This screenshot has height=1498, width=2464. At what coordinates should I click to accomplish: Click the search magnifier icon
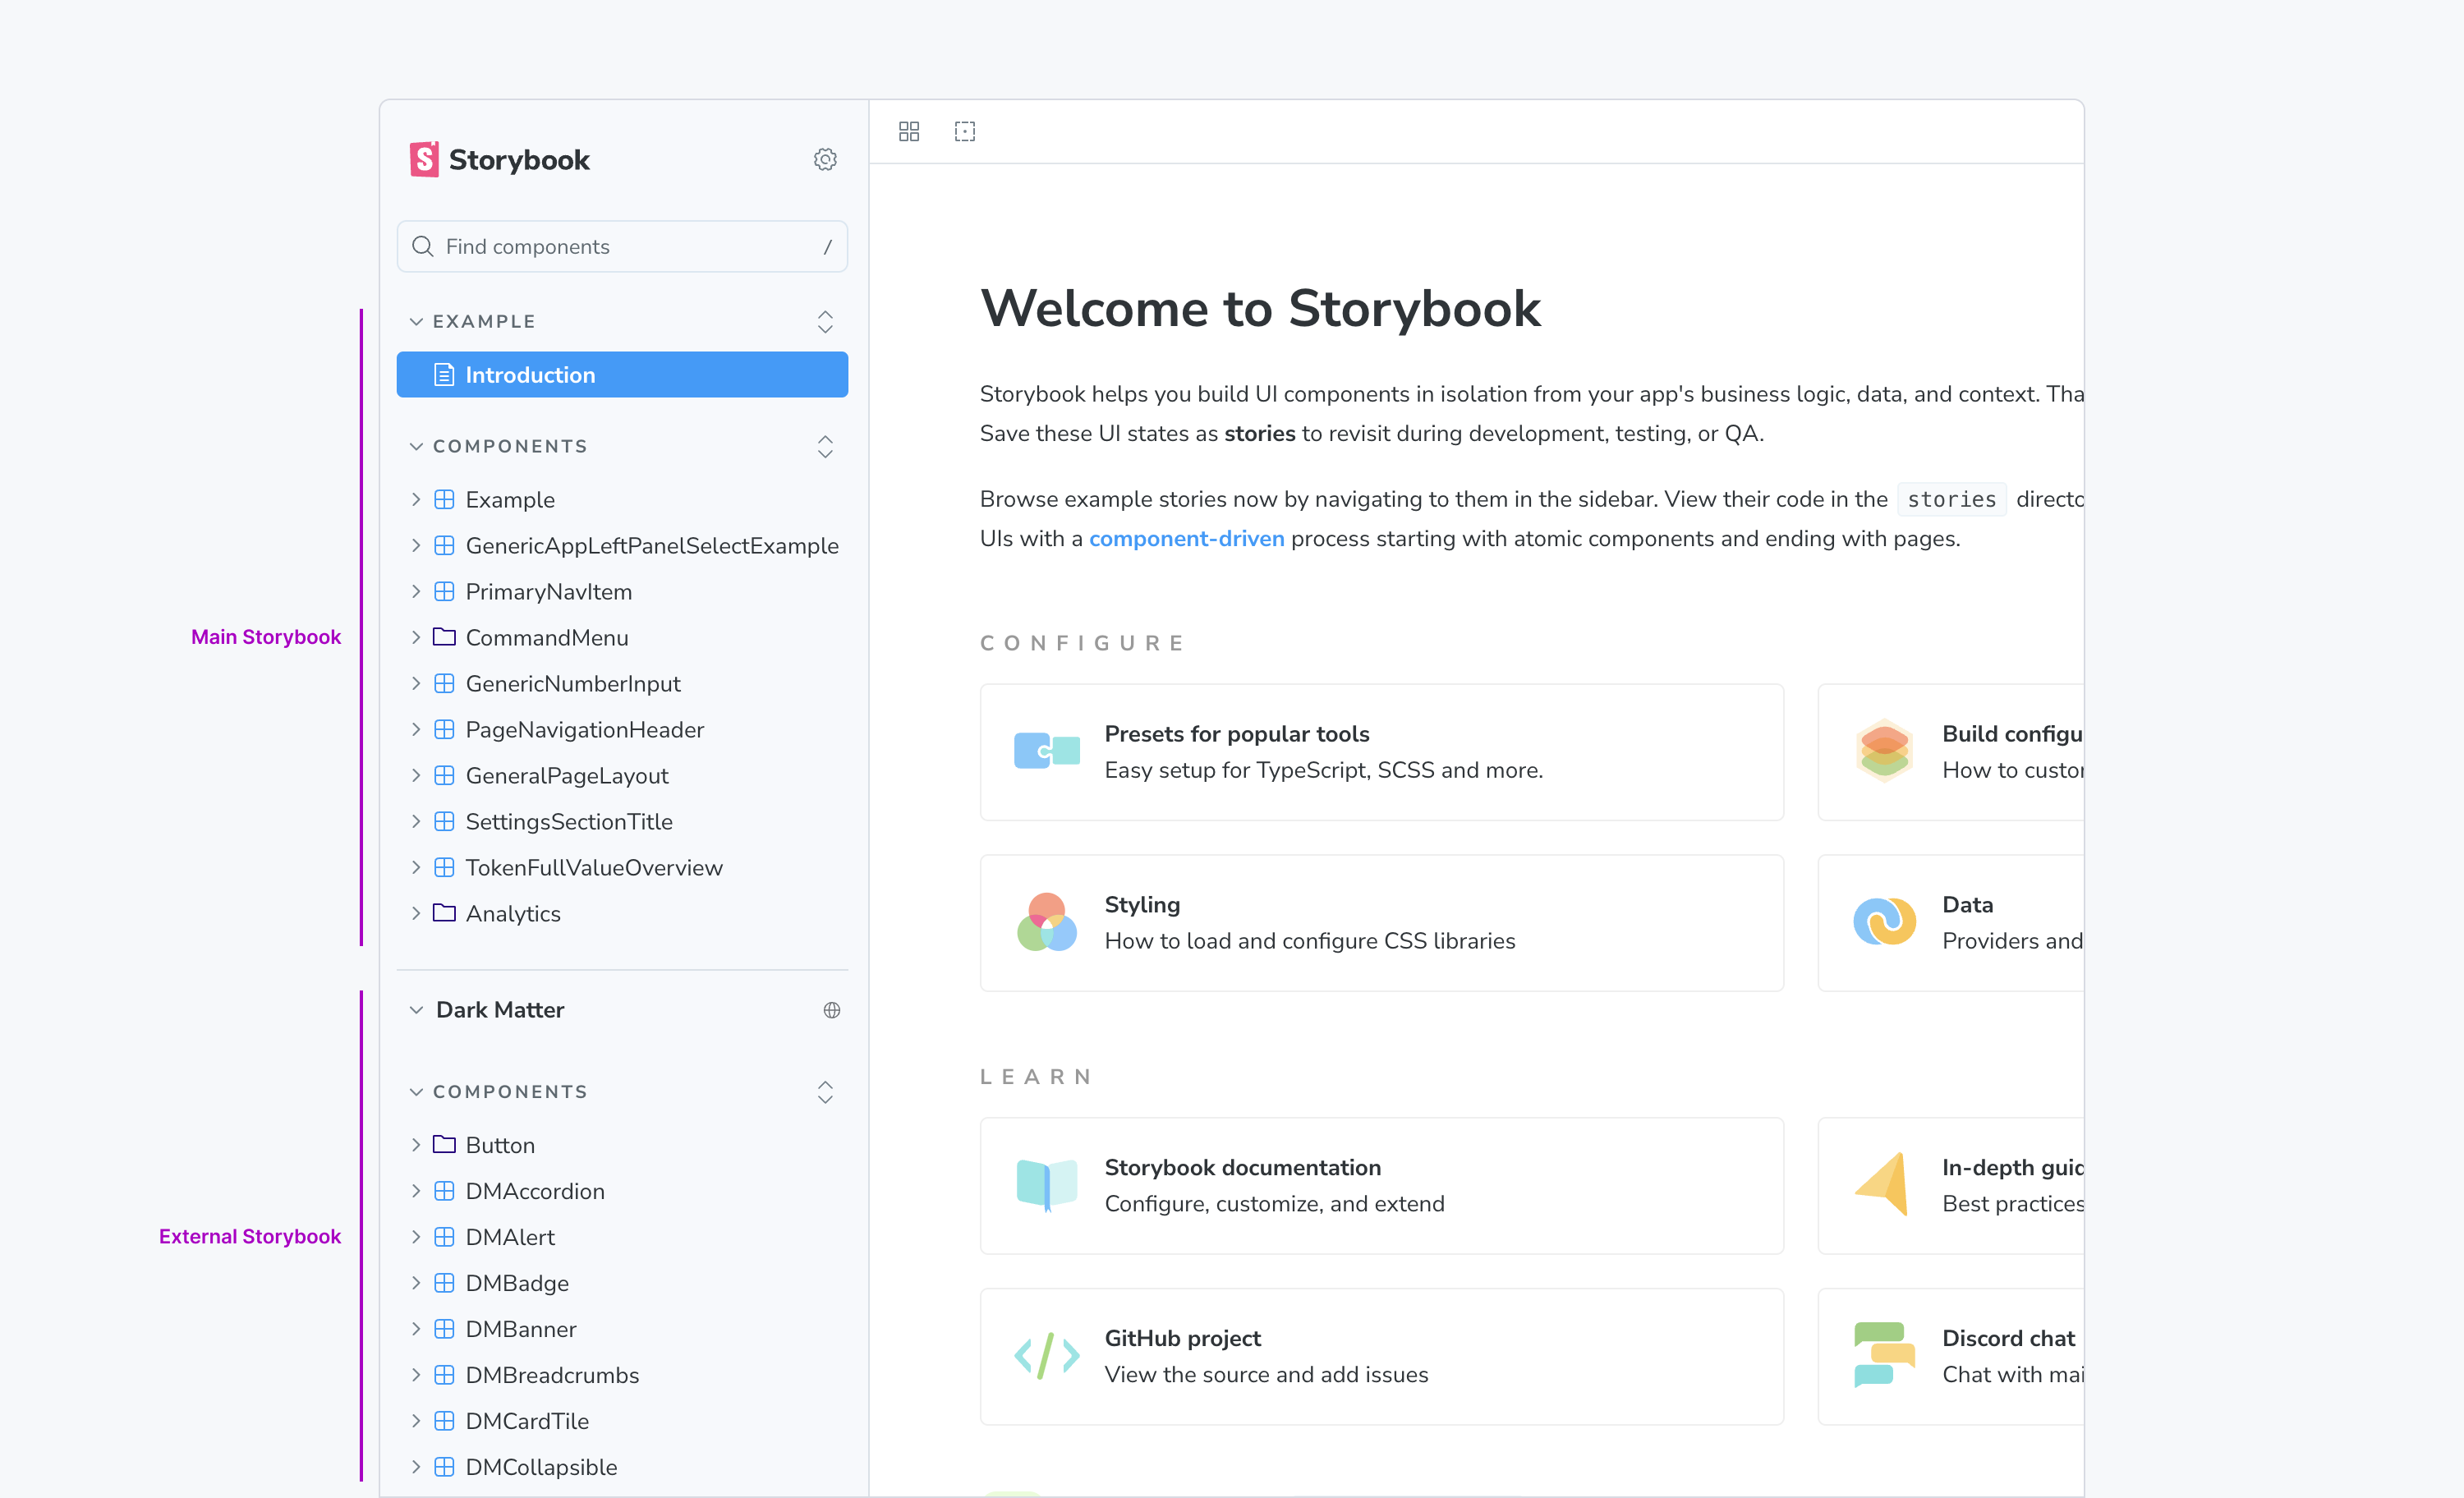coord(423,246)
